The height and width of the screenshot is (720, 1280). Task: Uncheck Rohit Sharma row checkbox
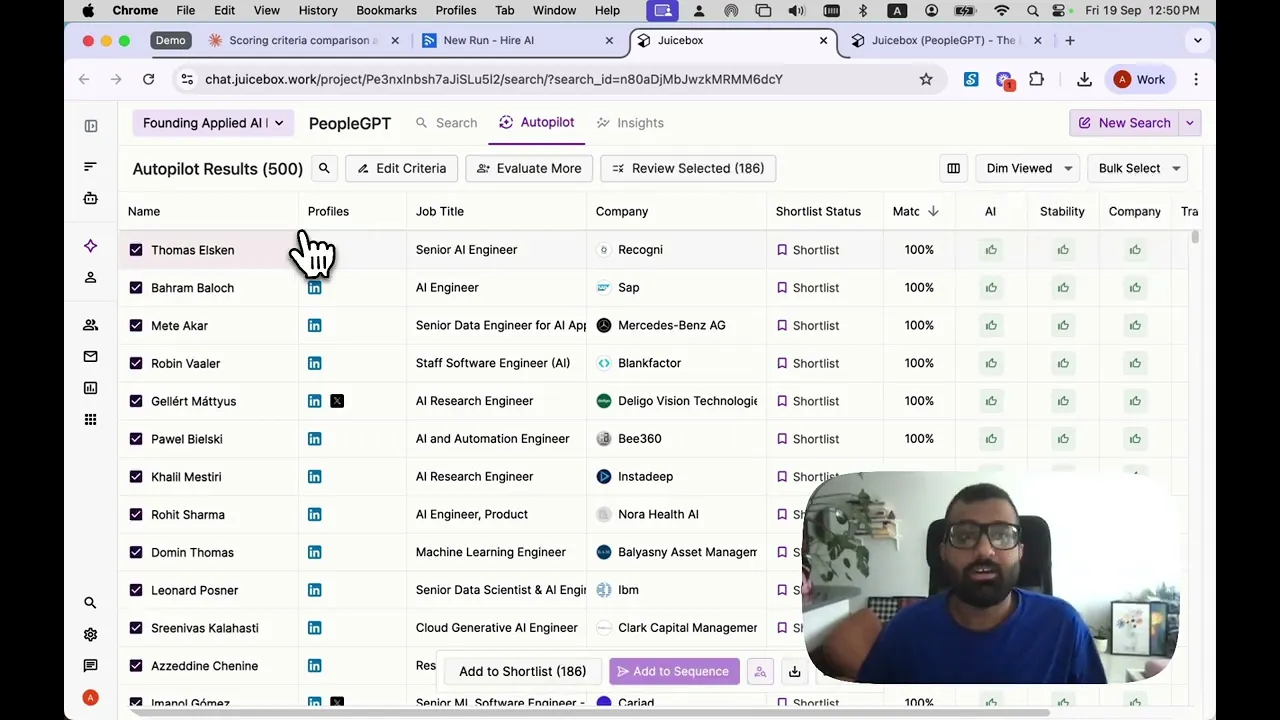pos(136,514)
